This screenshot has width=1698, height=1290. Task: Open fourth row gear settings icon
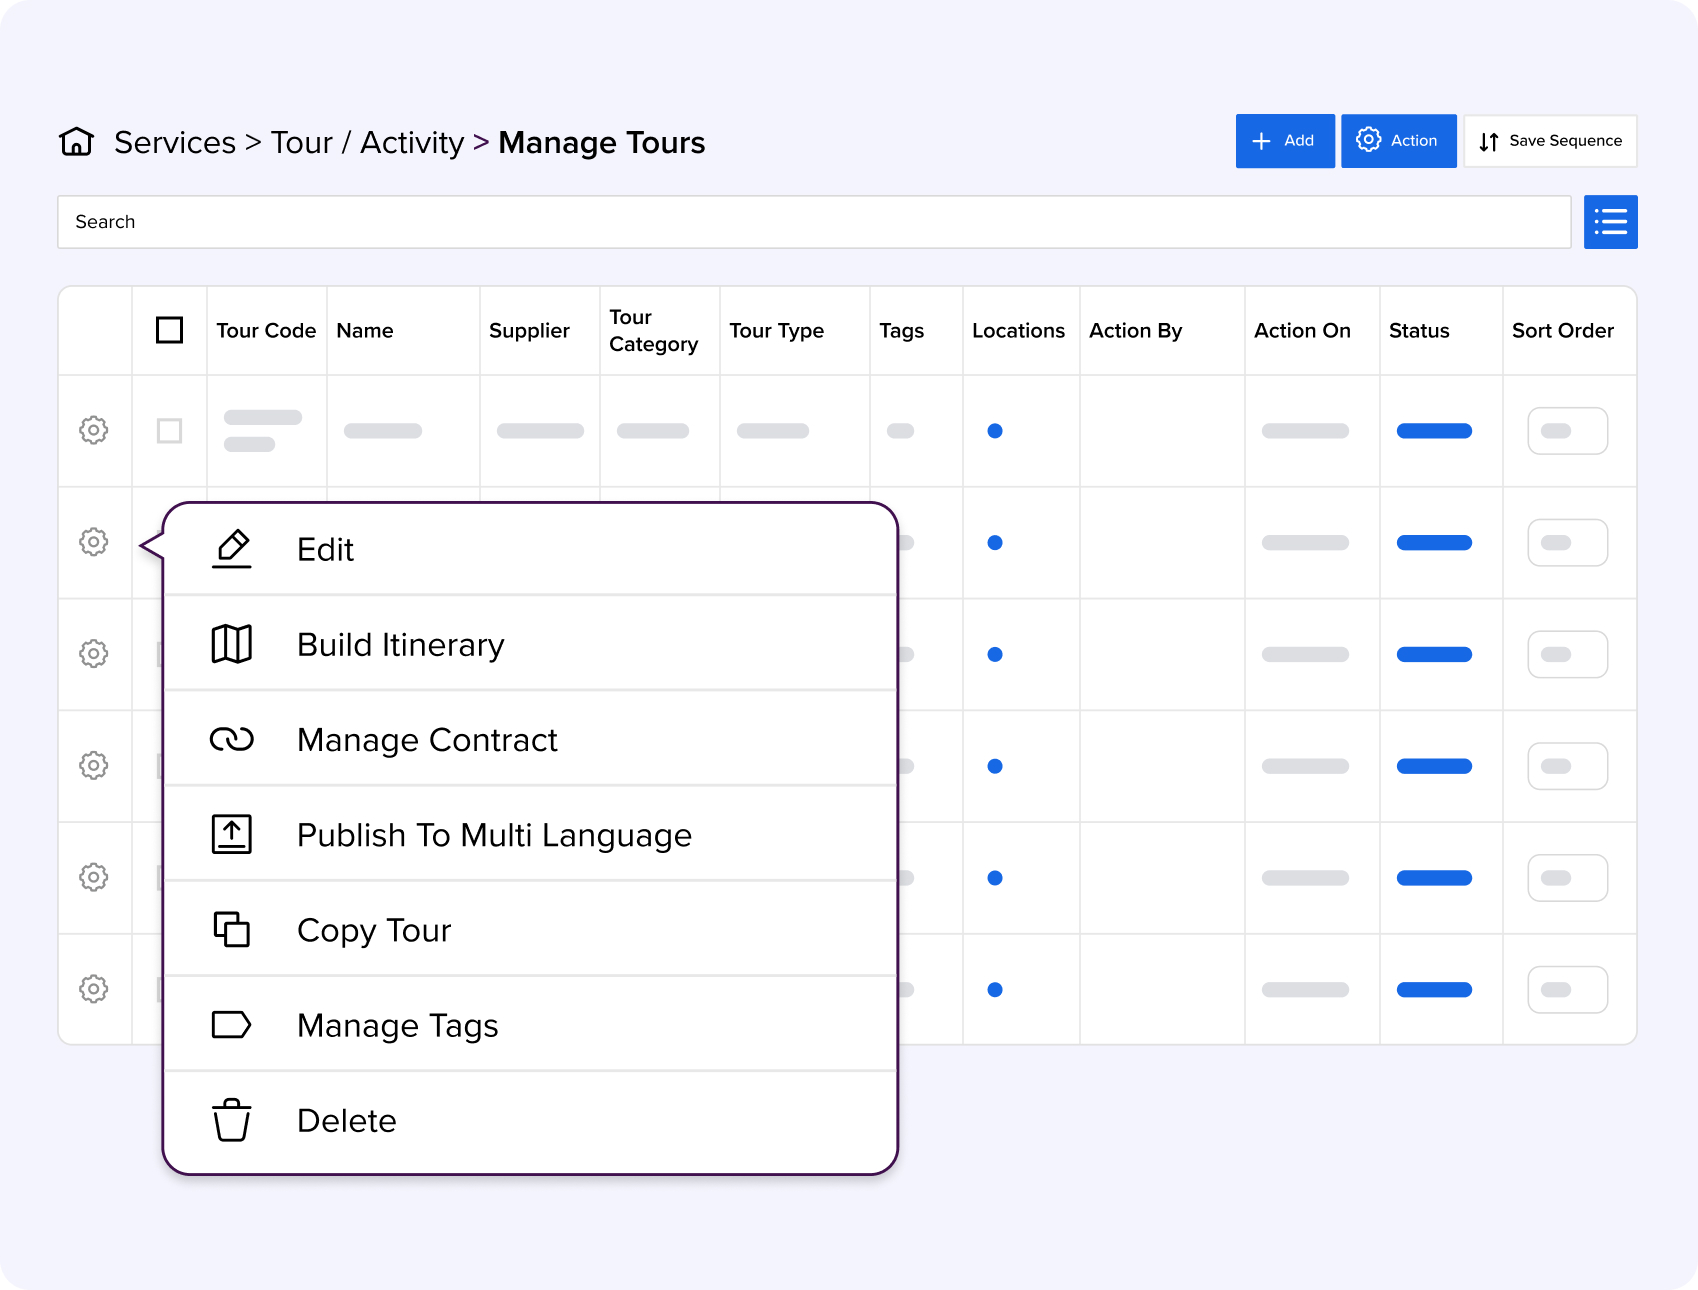[x=94, y=766]
